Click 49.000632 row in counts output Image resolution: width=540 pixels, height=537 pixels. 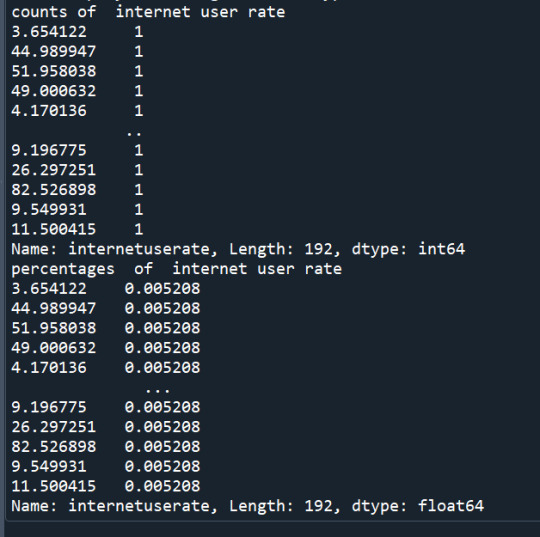pos(77,91)
